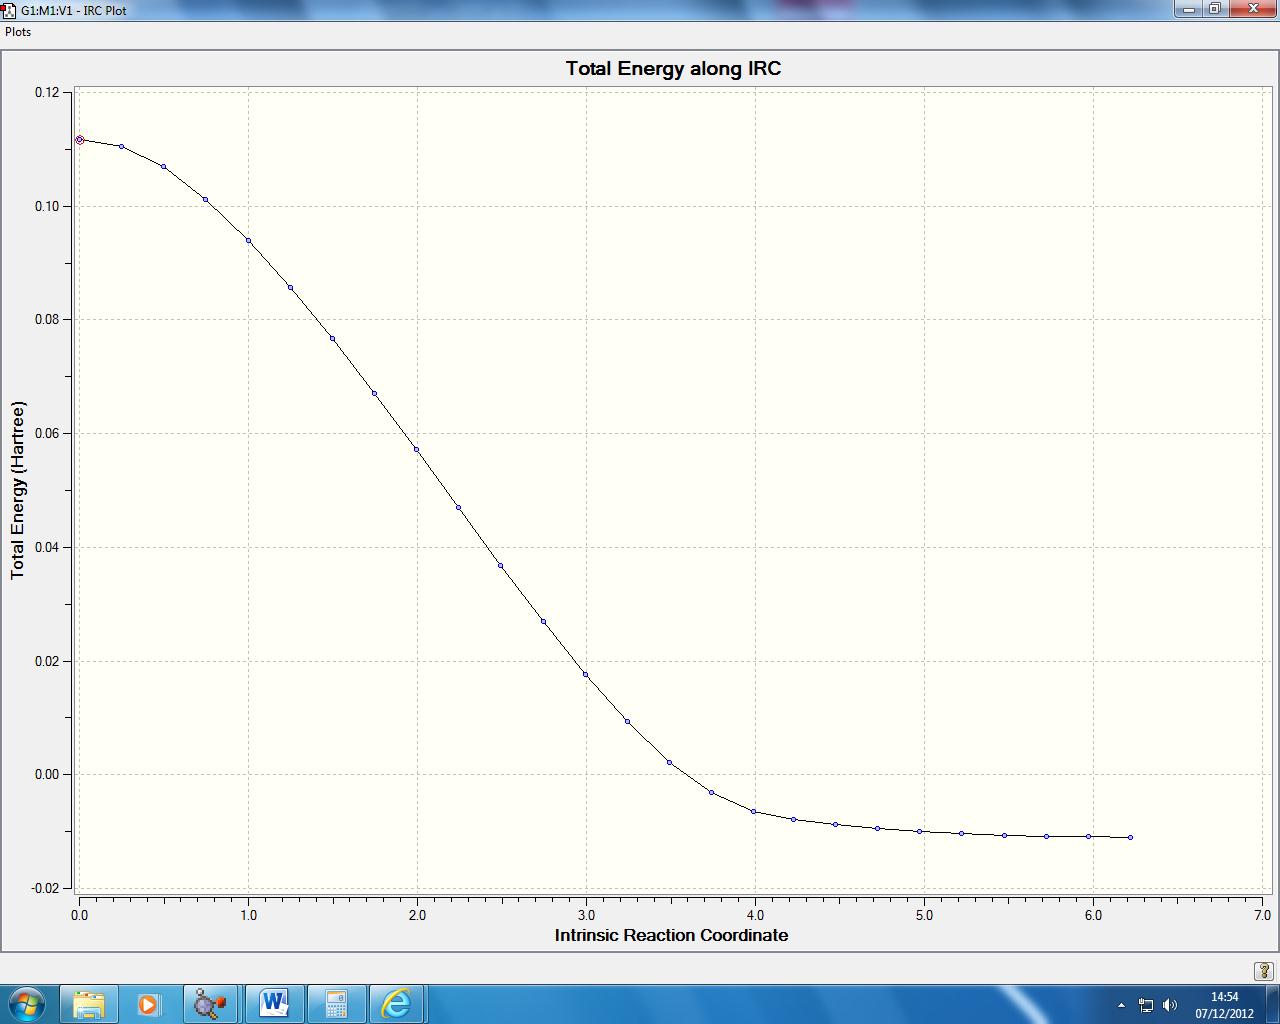The width and height of the screenshot is (1280, 1024).
Task: Click the 'Total Energy (Hartree)' axis label
Action: (x=18, y=491)
